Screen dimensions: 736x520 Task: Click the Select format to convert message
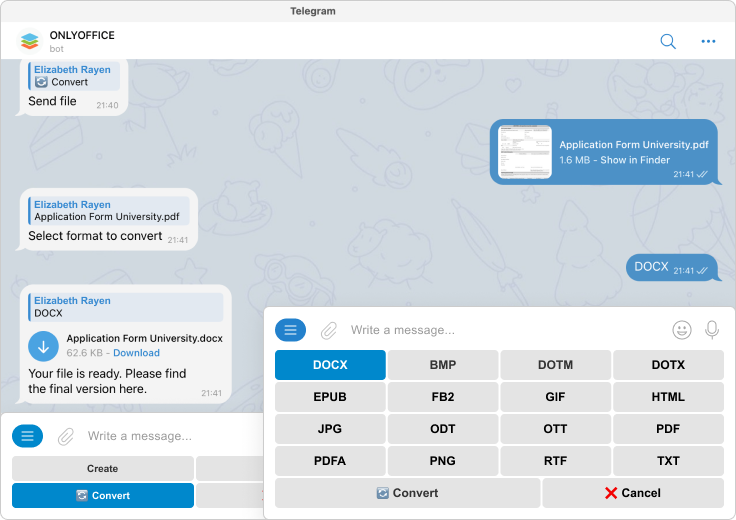[x=95, y=236]
